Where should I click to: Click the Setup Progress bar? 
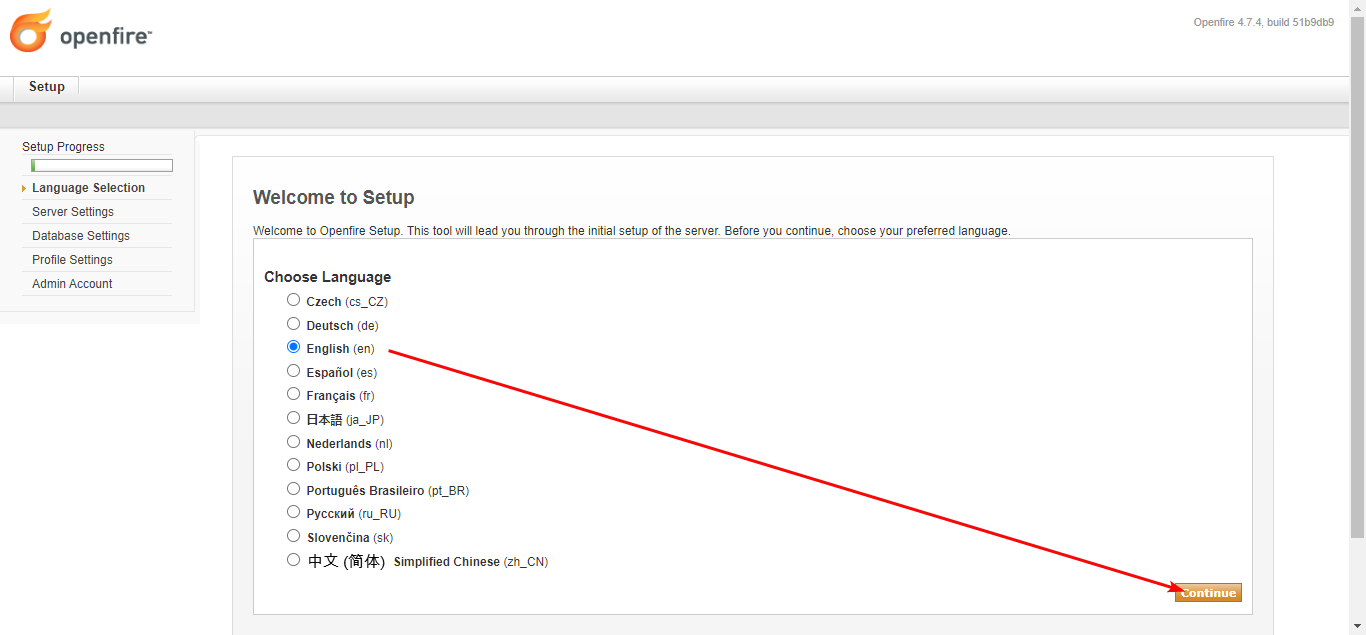pyautogui.click(x=102, y=166)
